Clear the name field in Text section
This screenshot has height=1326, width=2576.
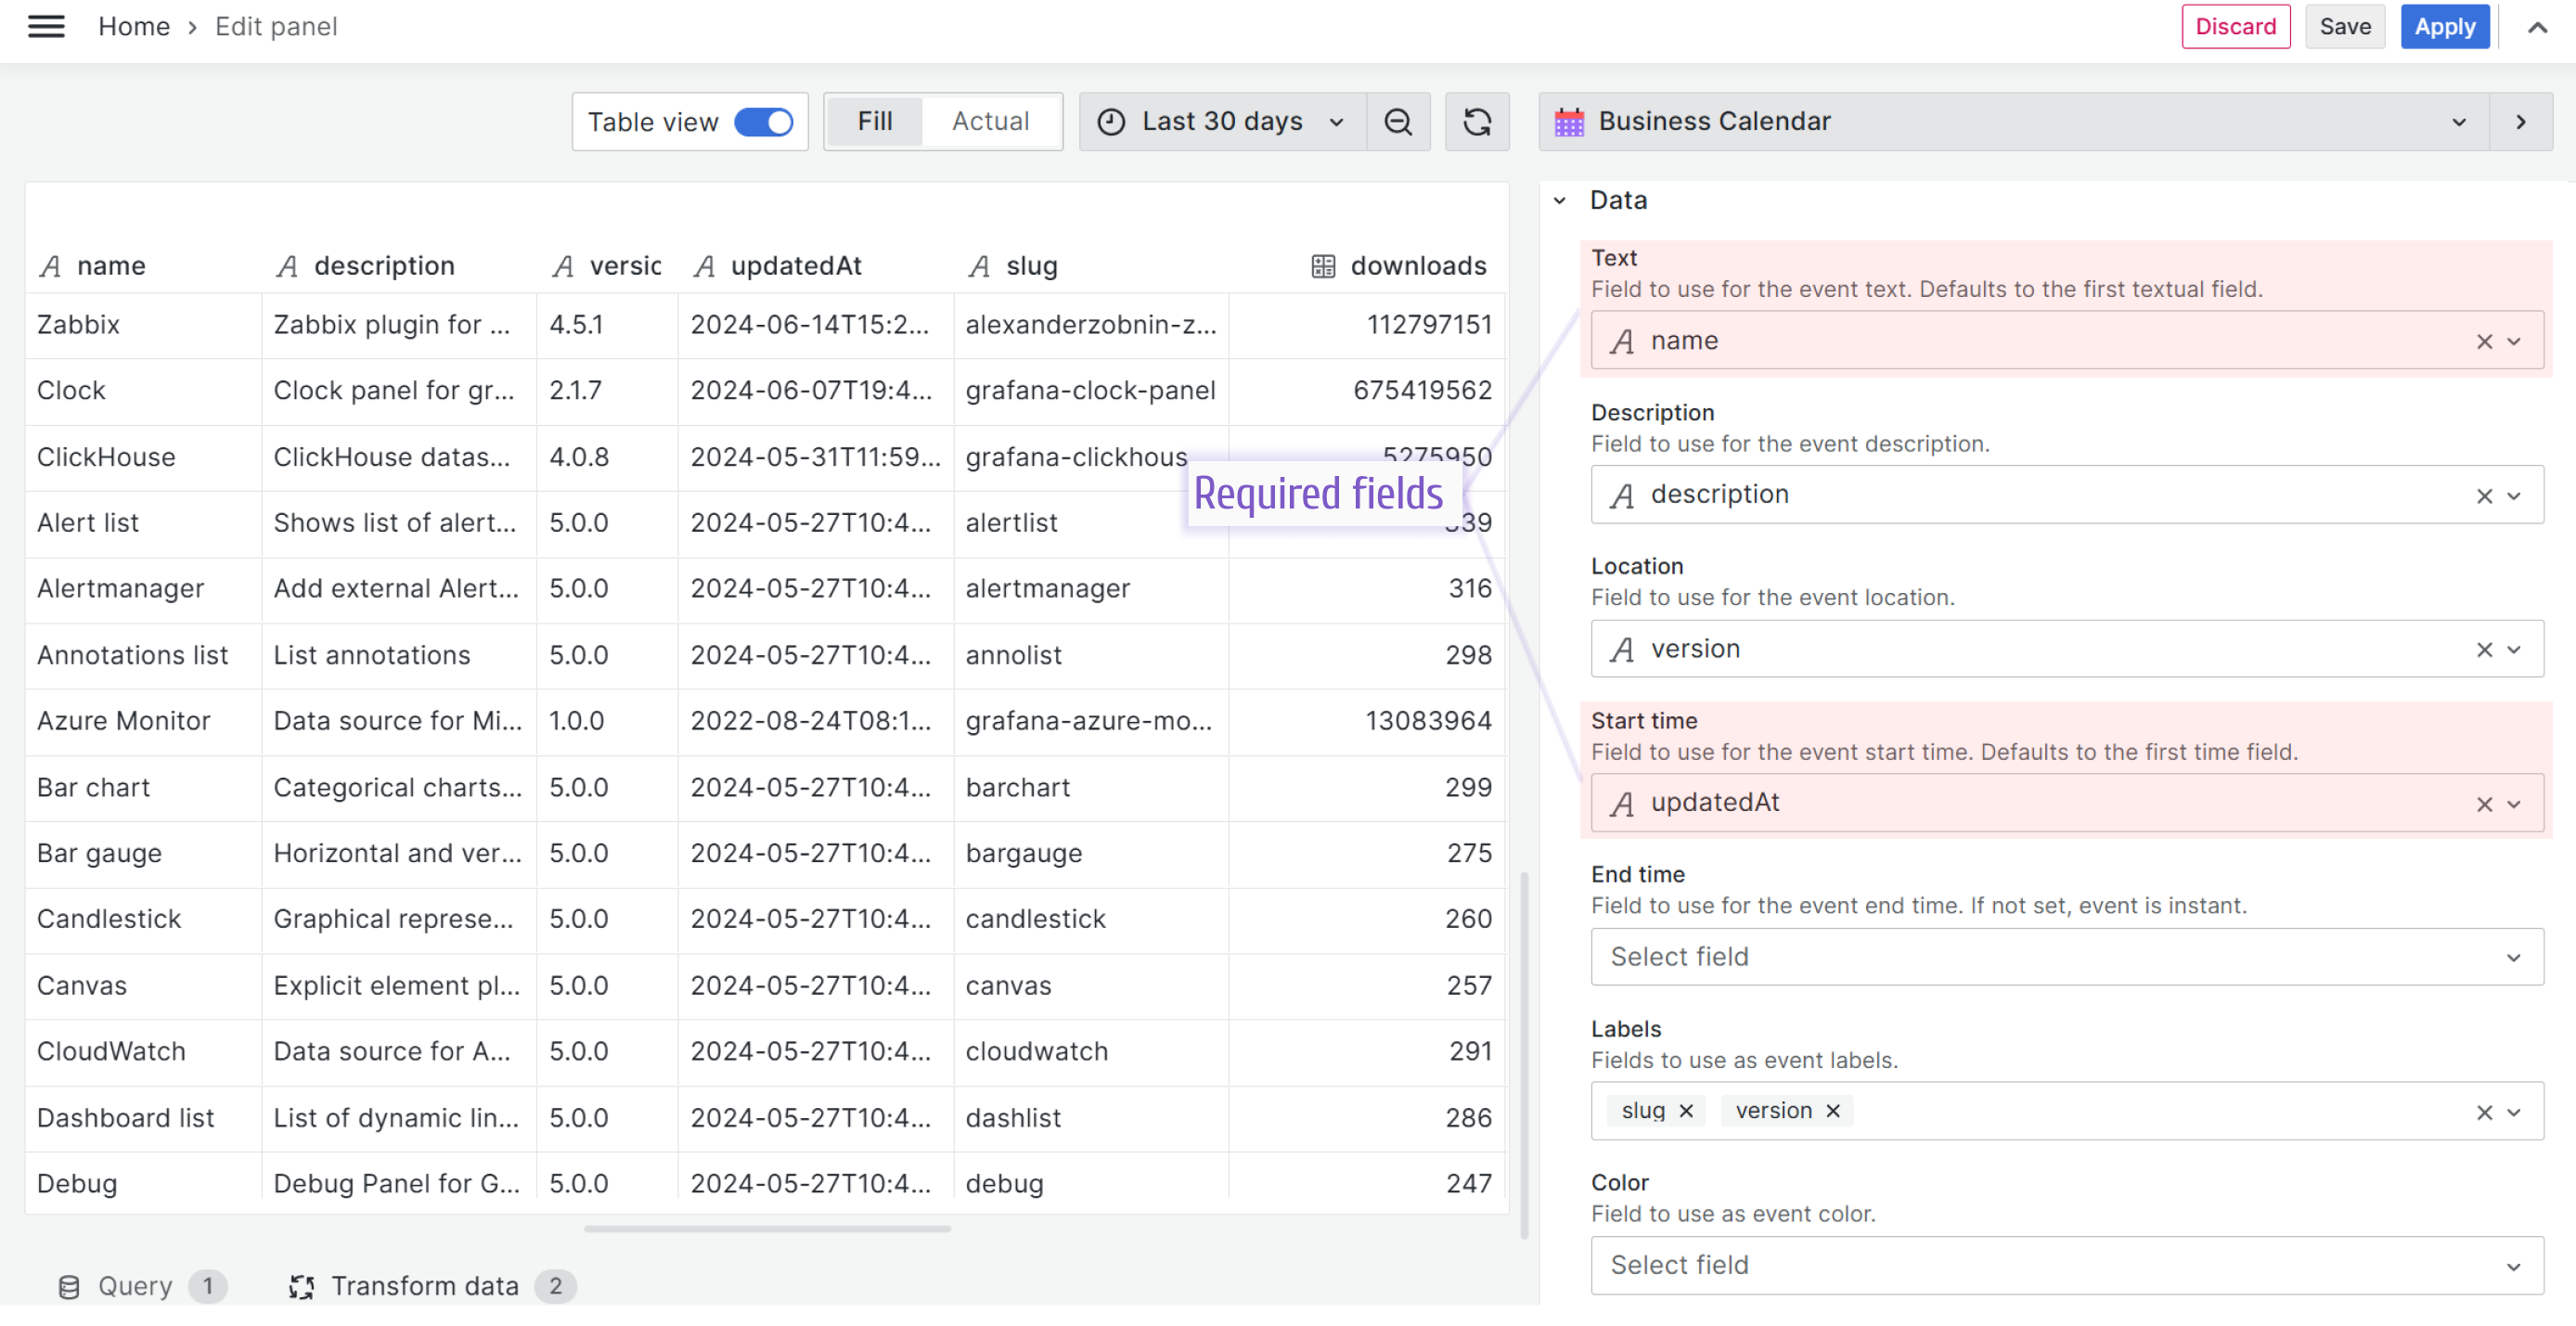[x=2483, y=340]
